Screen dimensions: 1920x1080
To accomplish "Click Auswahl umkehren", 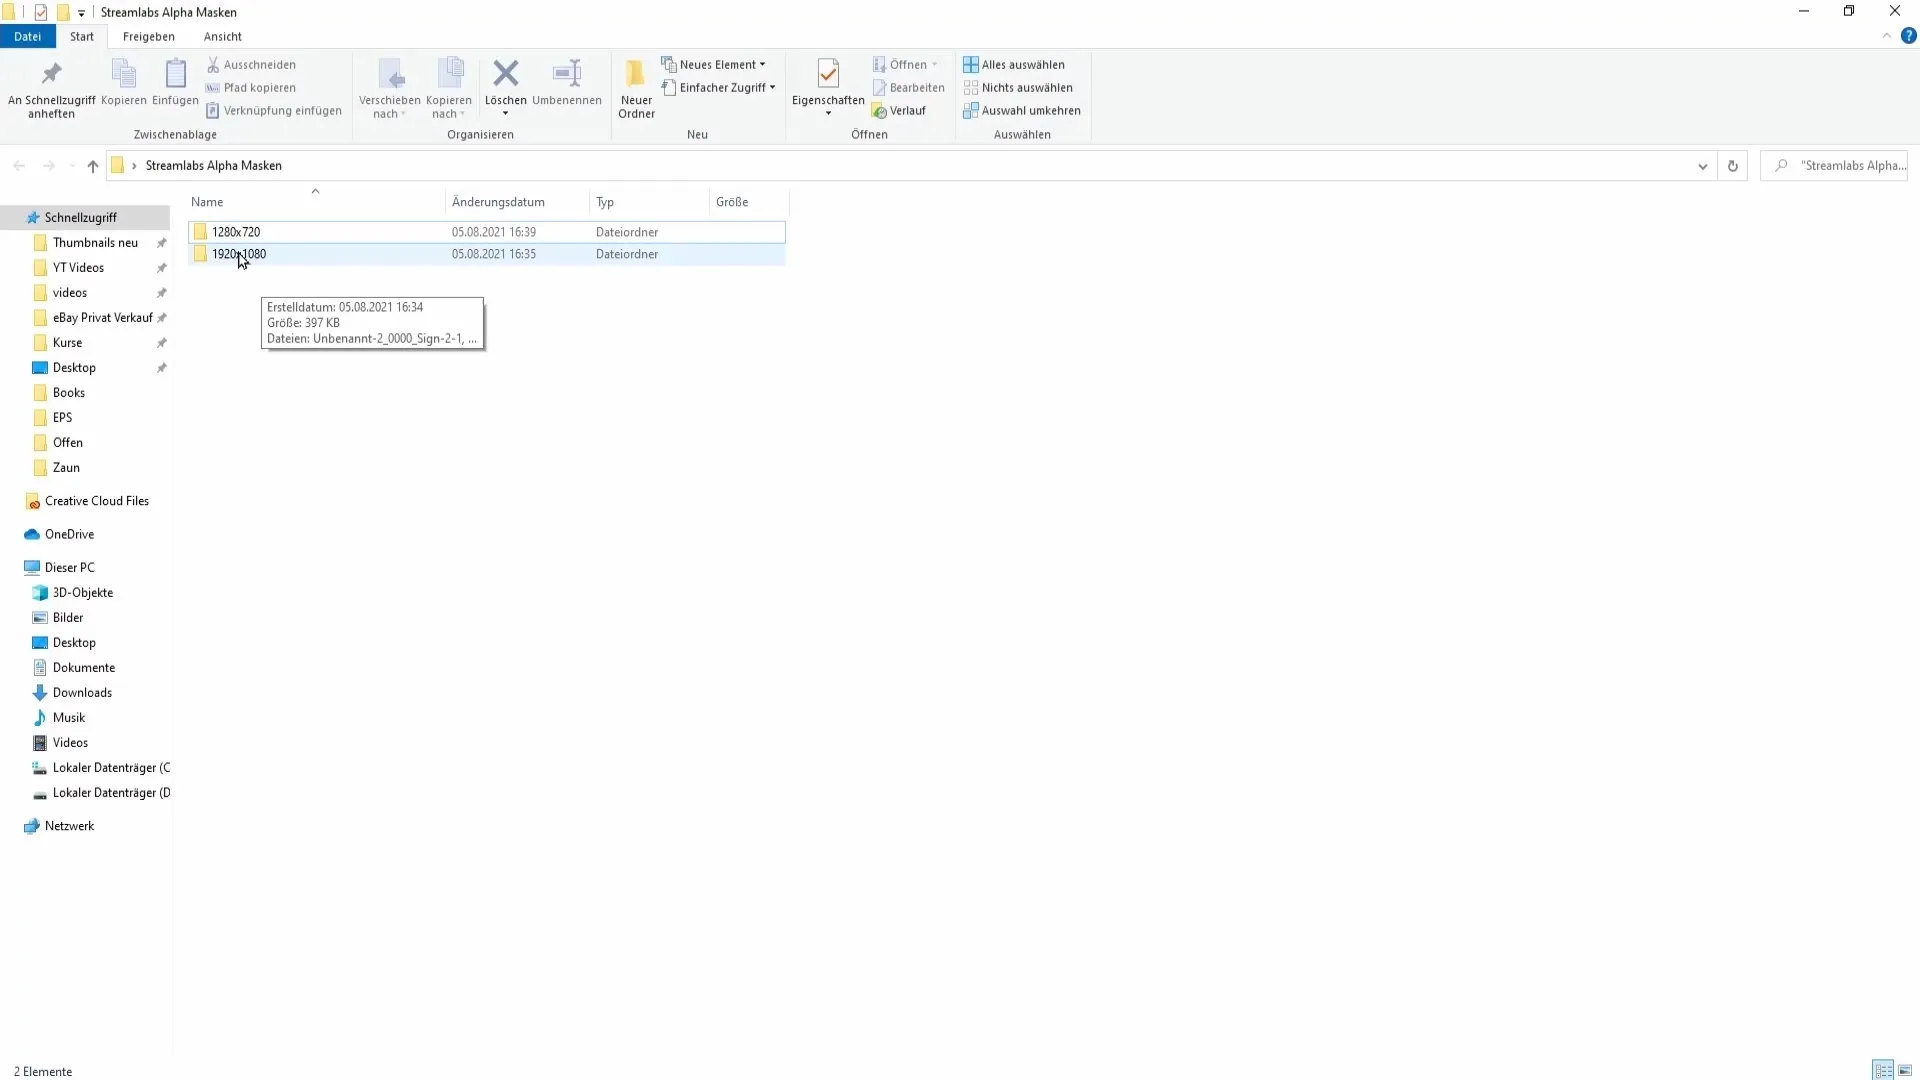I will [1022, 110].
